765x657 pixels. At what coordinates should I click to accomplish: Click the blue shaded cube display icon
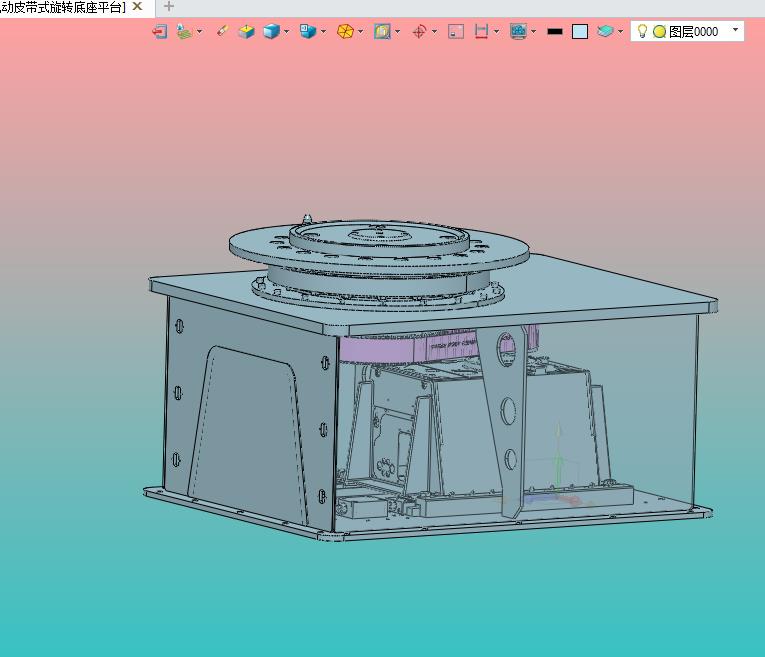pos(271,32)
